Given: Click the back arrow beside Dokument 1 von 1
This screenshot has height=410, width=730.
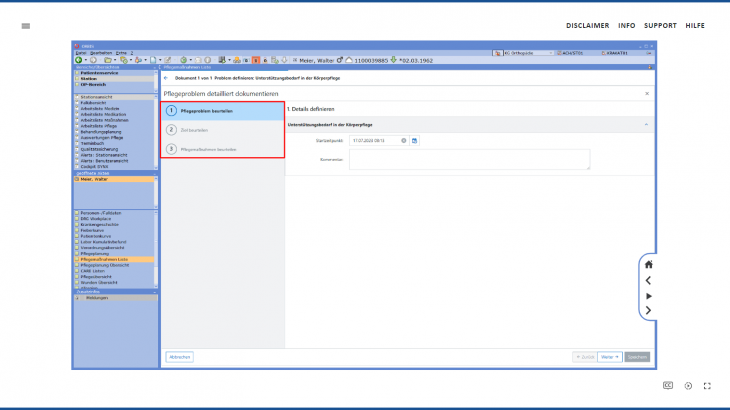Looking at the screenshot, I should [x=166, y=77].
